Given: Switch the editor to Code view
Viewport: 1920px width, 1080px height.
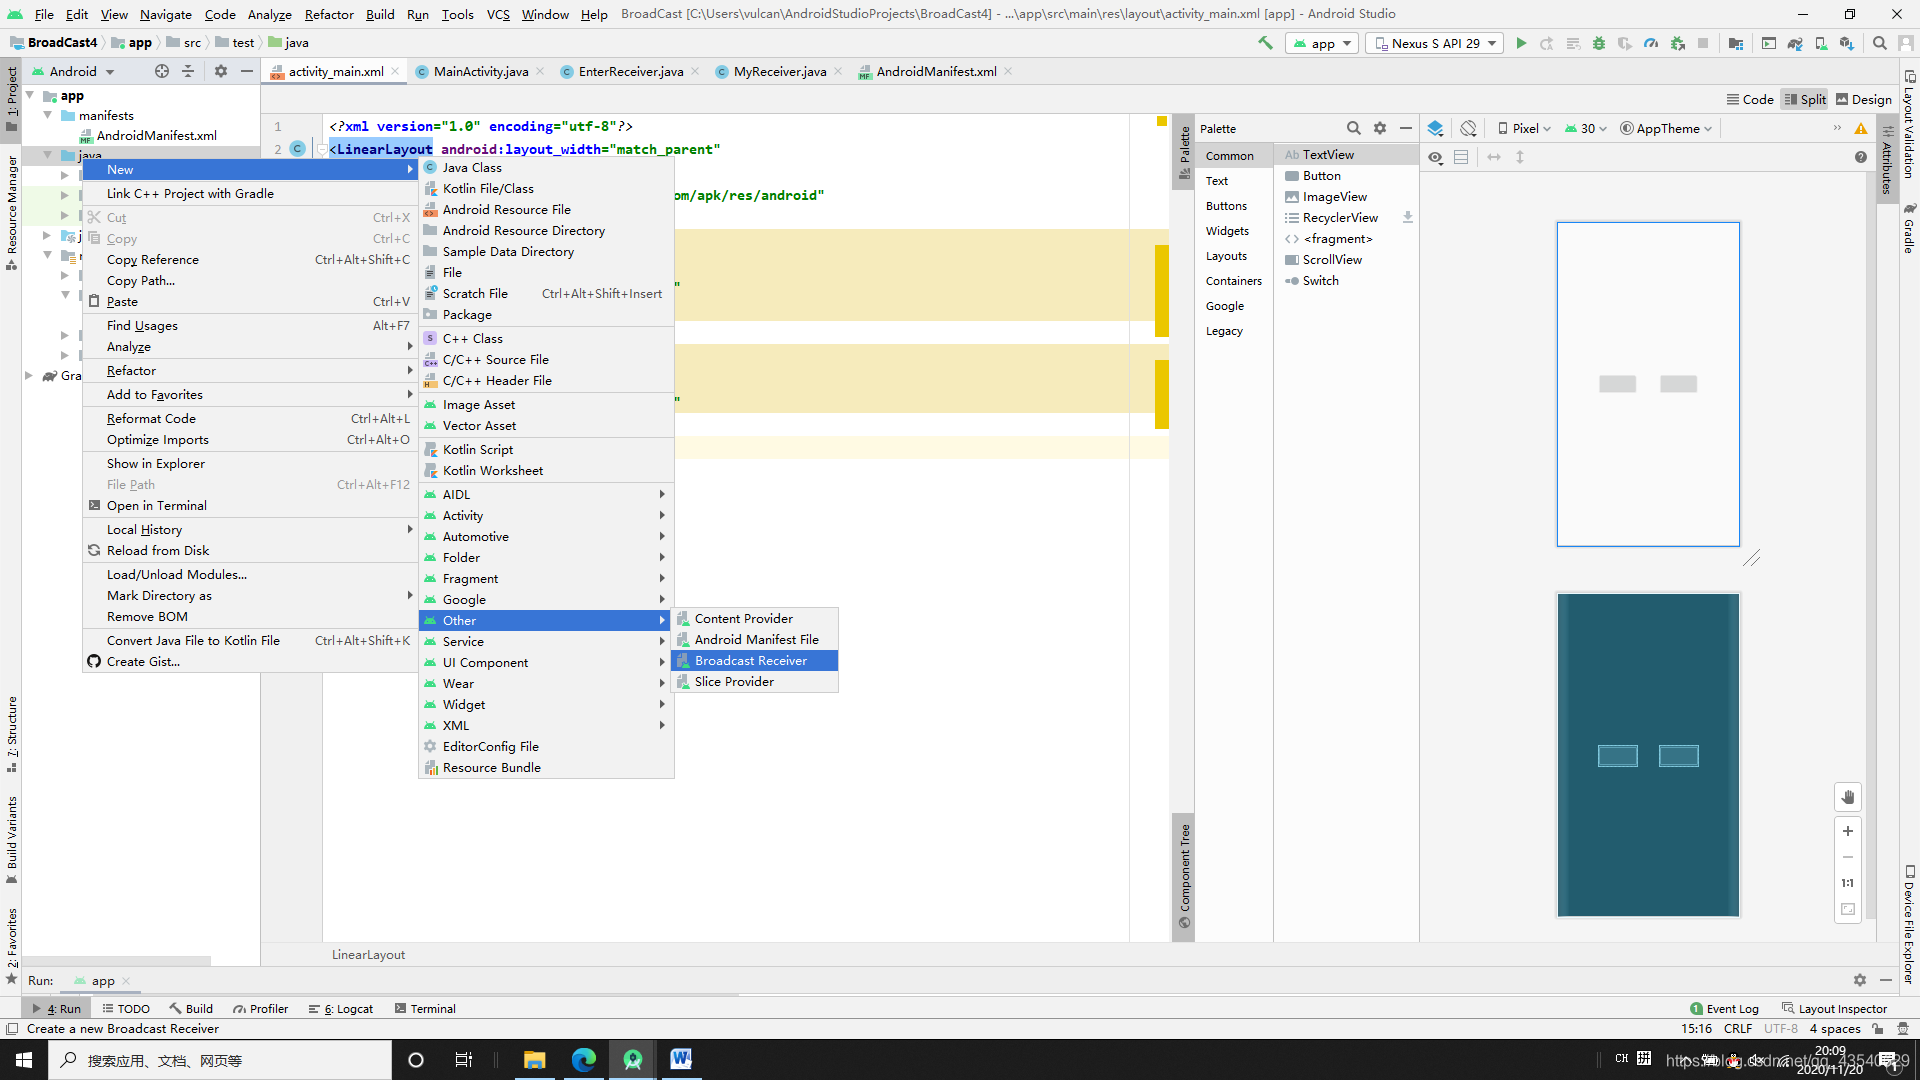Looking at the screenshot, I should click(1750, 99).
